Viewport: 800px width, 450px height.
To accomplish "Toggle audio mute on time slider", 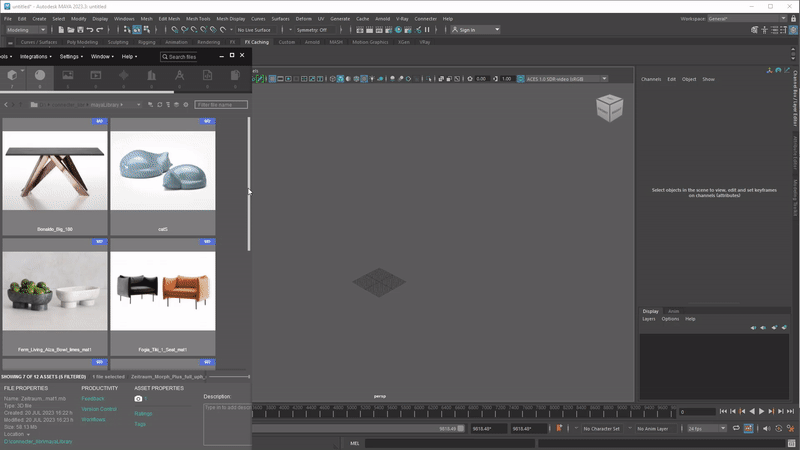I will pos(766,429).
